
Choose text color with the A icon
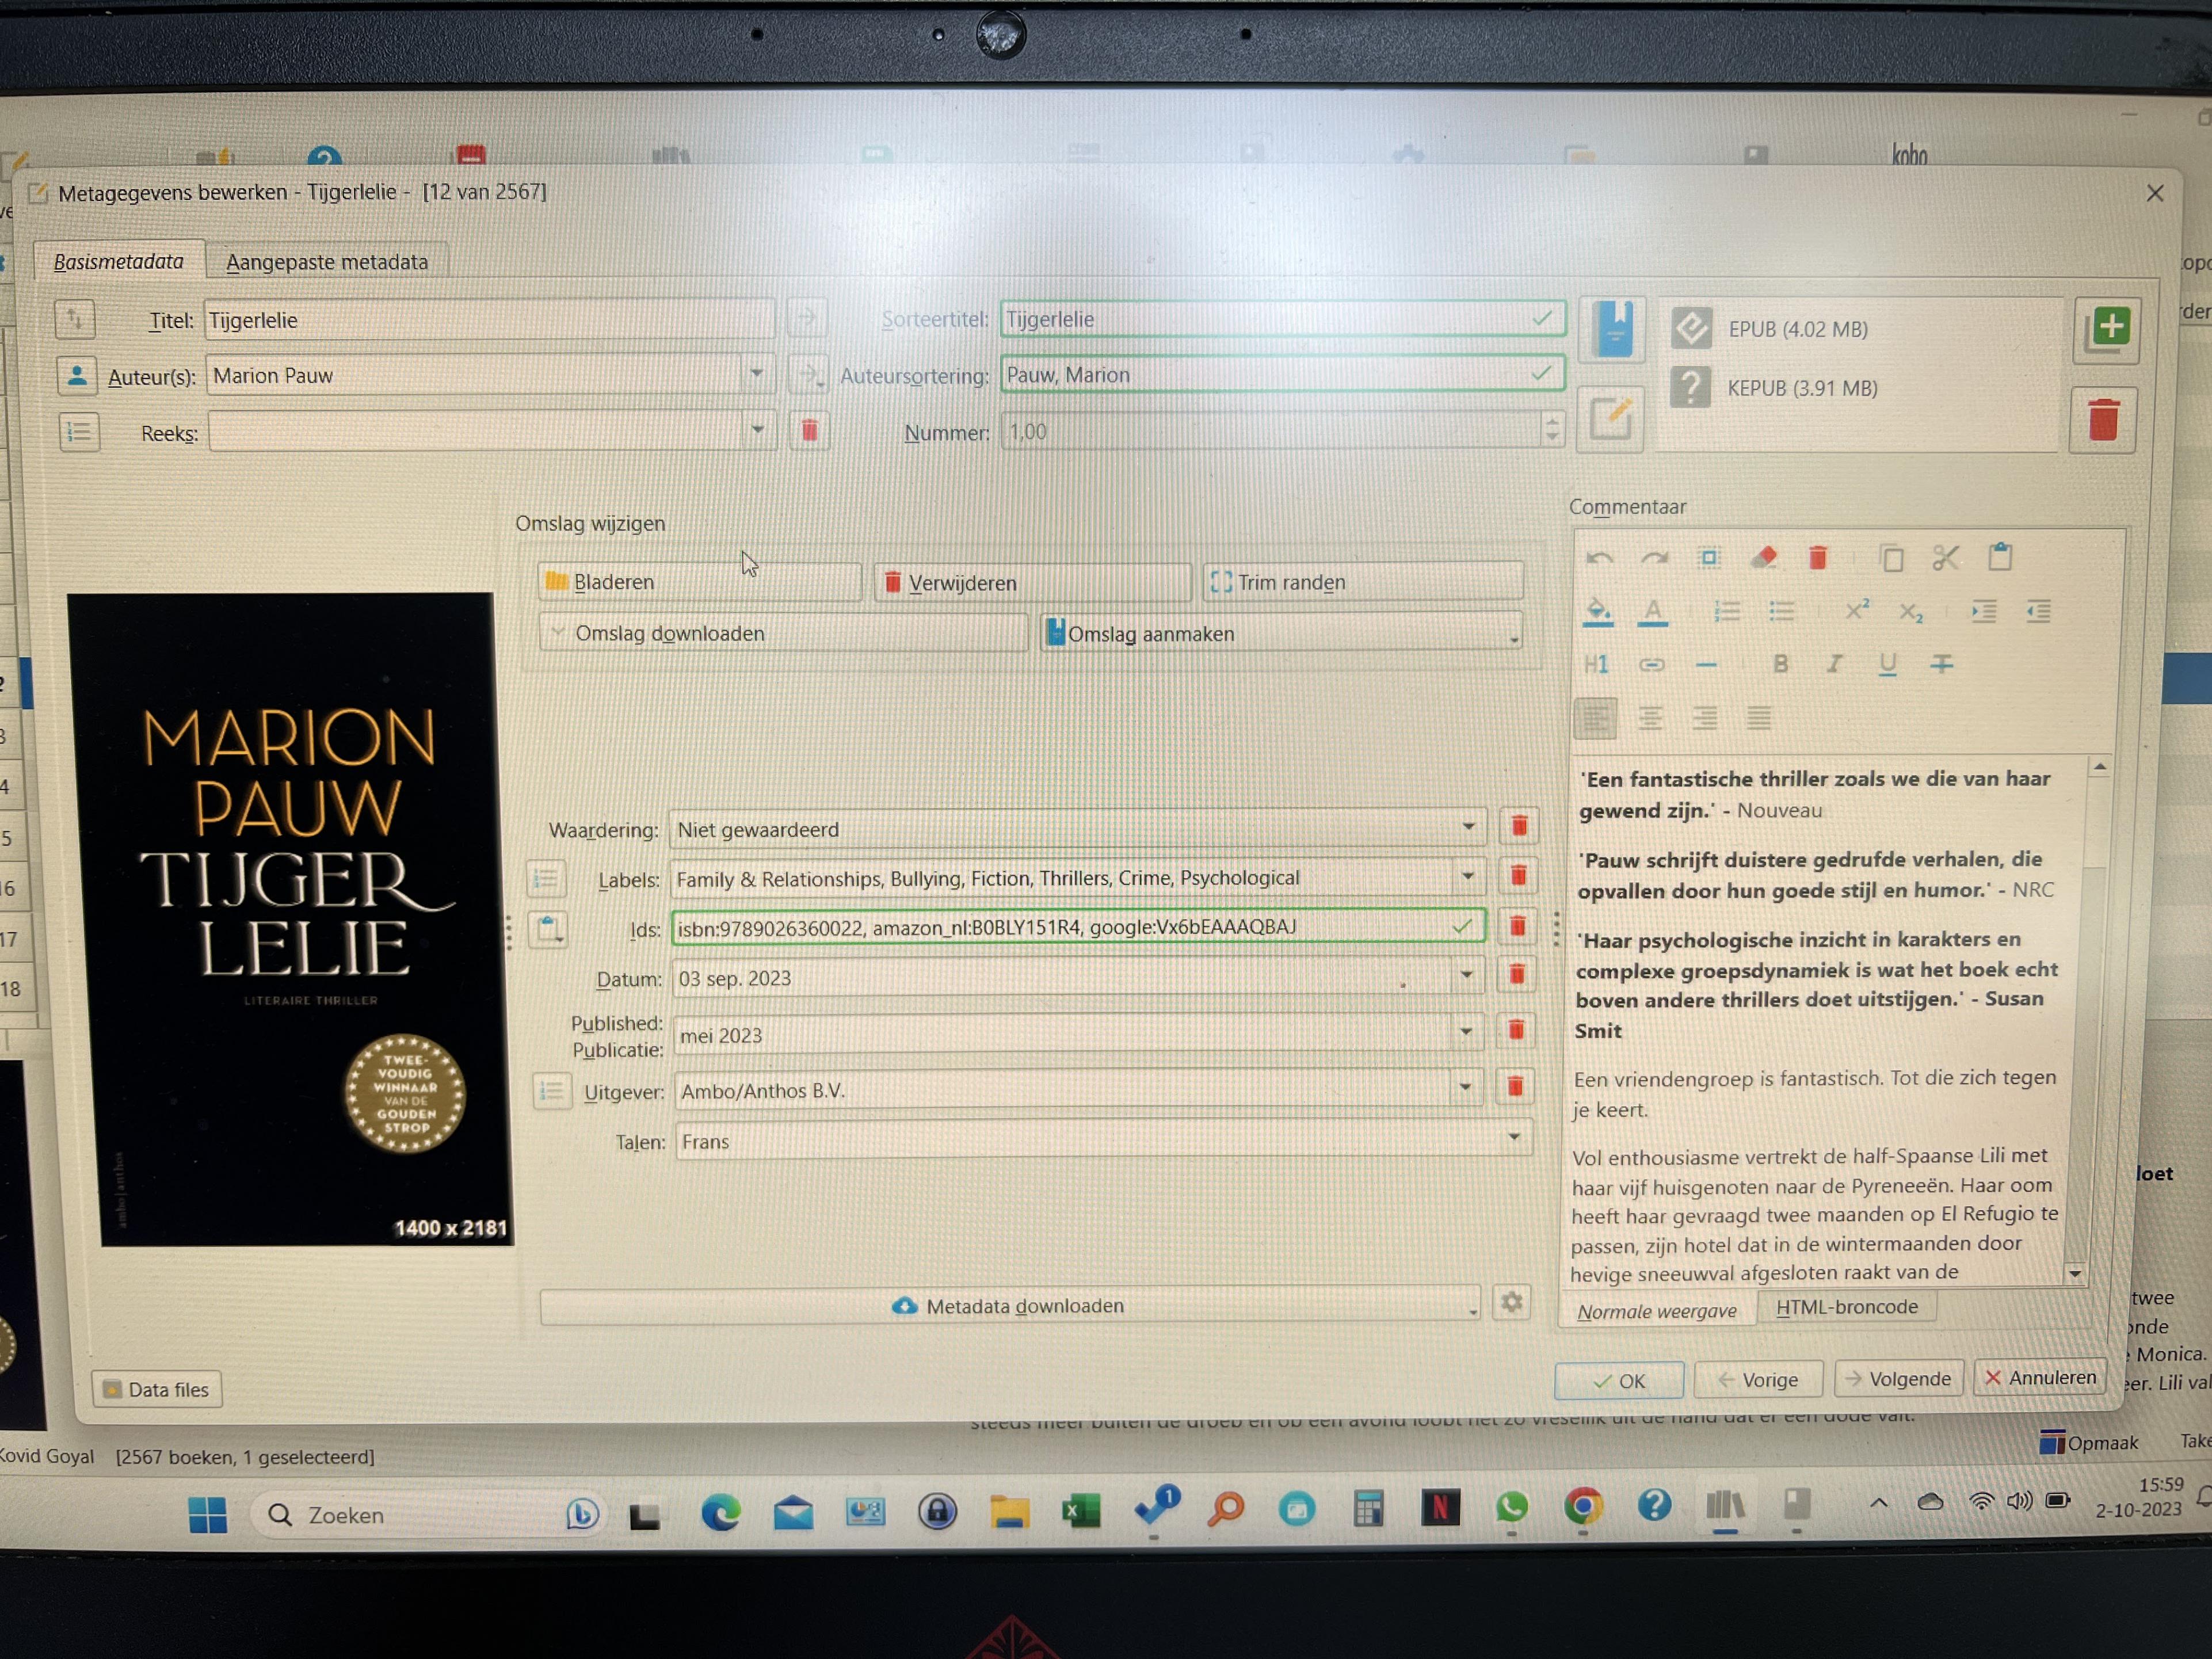pos(1653,611)
